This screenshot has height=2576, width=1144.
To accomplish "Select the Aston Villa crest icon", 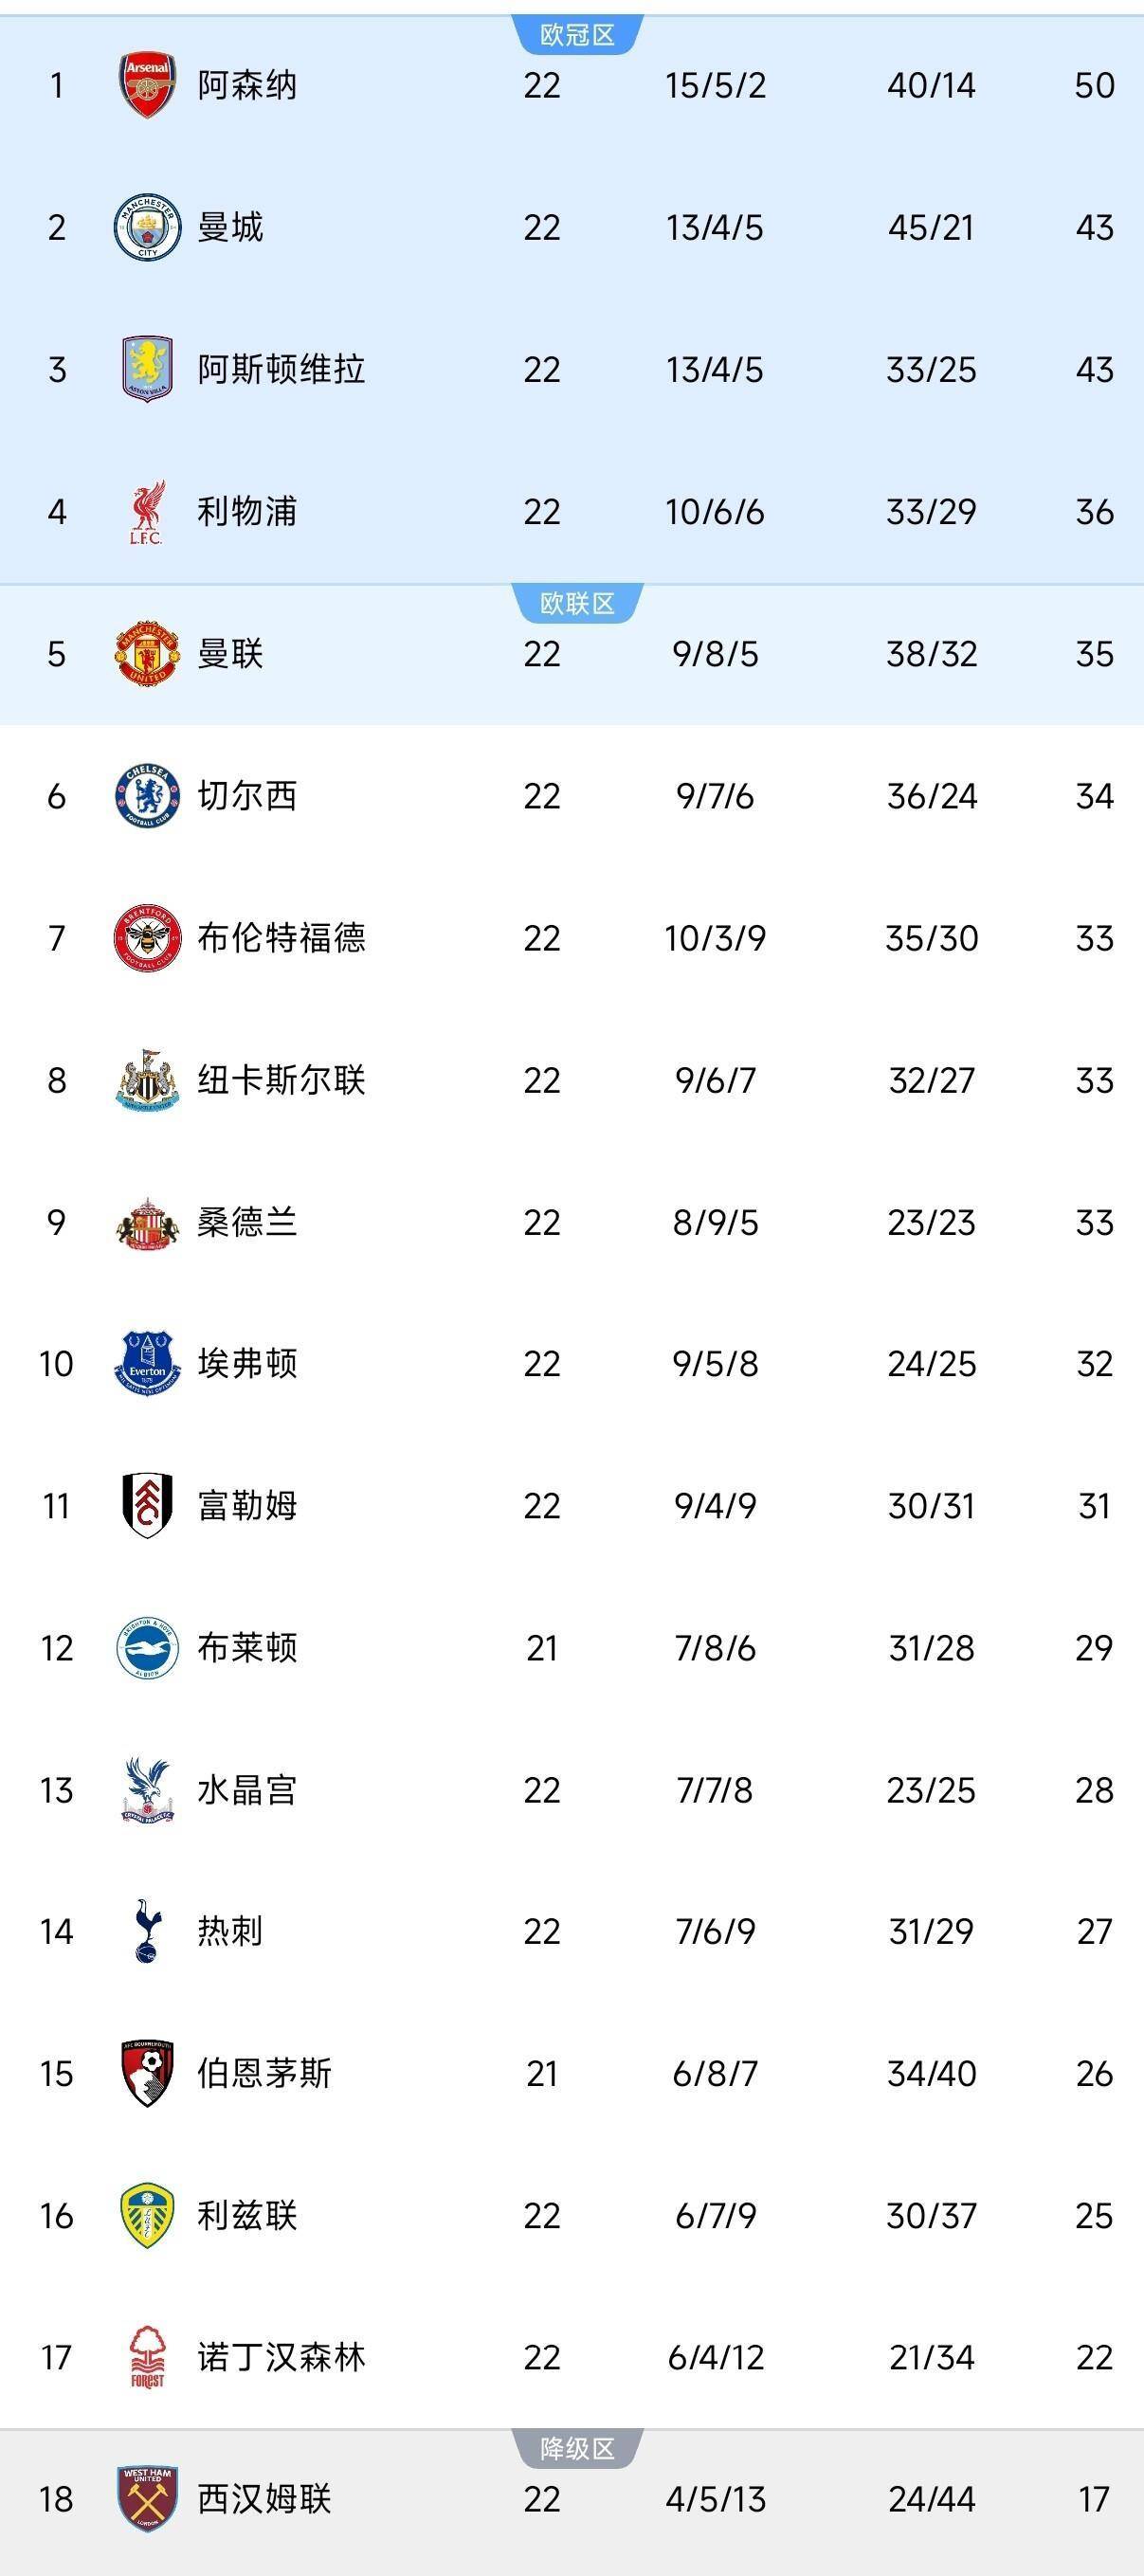I will (x=147, y=369).
